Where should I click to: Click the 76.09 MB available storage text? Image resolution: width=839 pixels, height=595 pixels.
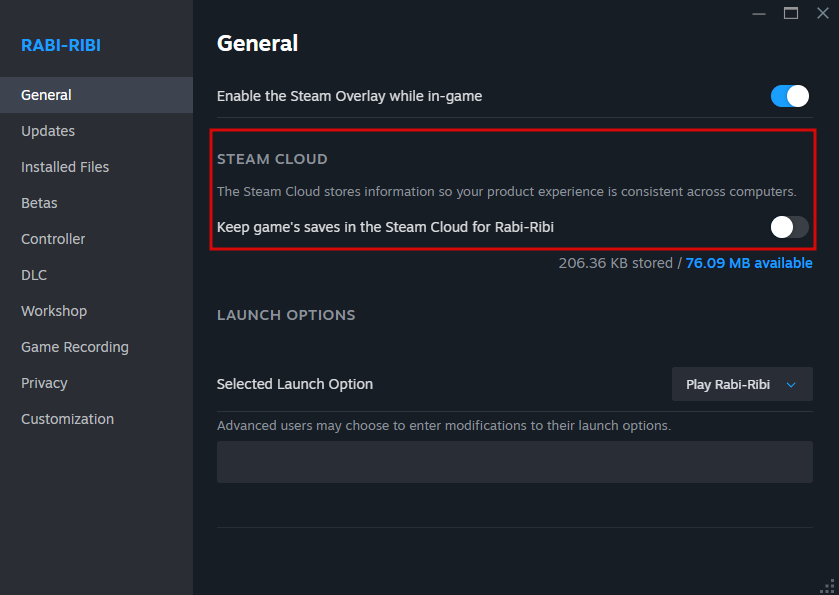tap(749, 263)
